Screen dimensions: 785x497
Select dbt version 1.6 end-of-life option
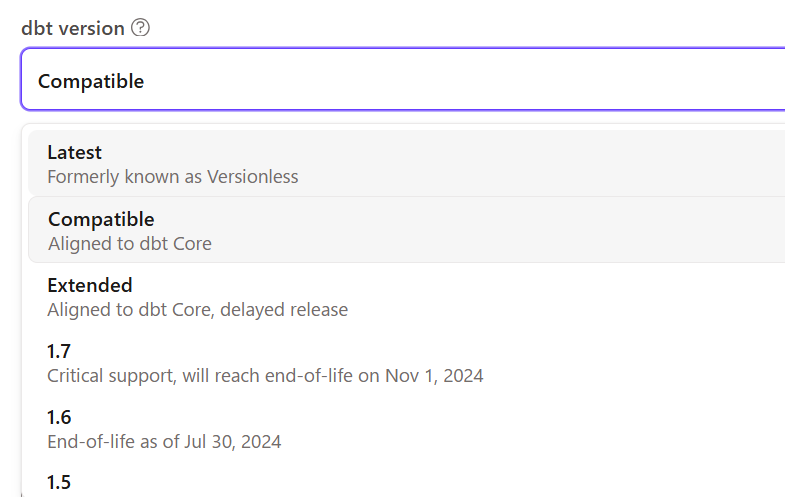407,428
